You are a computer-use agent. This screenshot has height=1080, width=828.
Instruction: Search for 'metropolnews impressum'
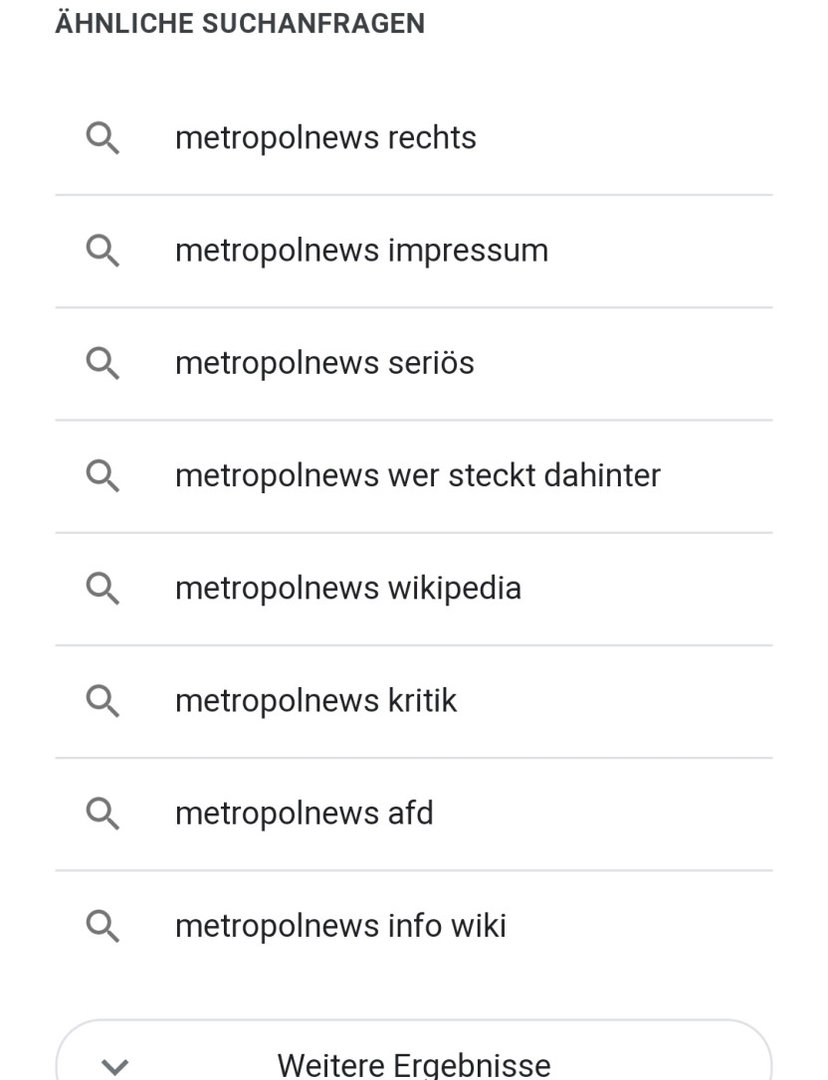point(361,250)
